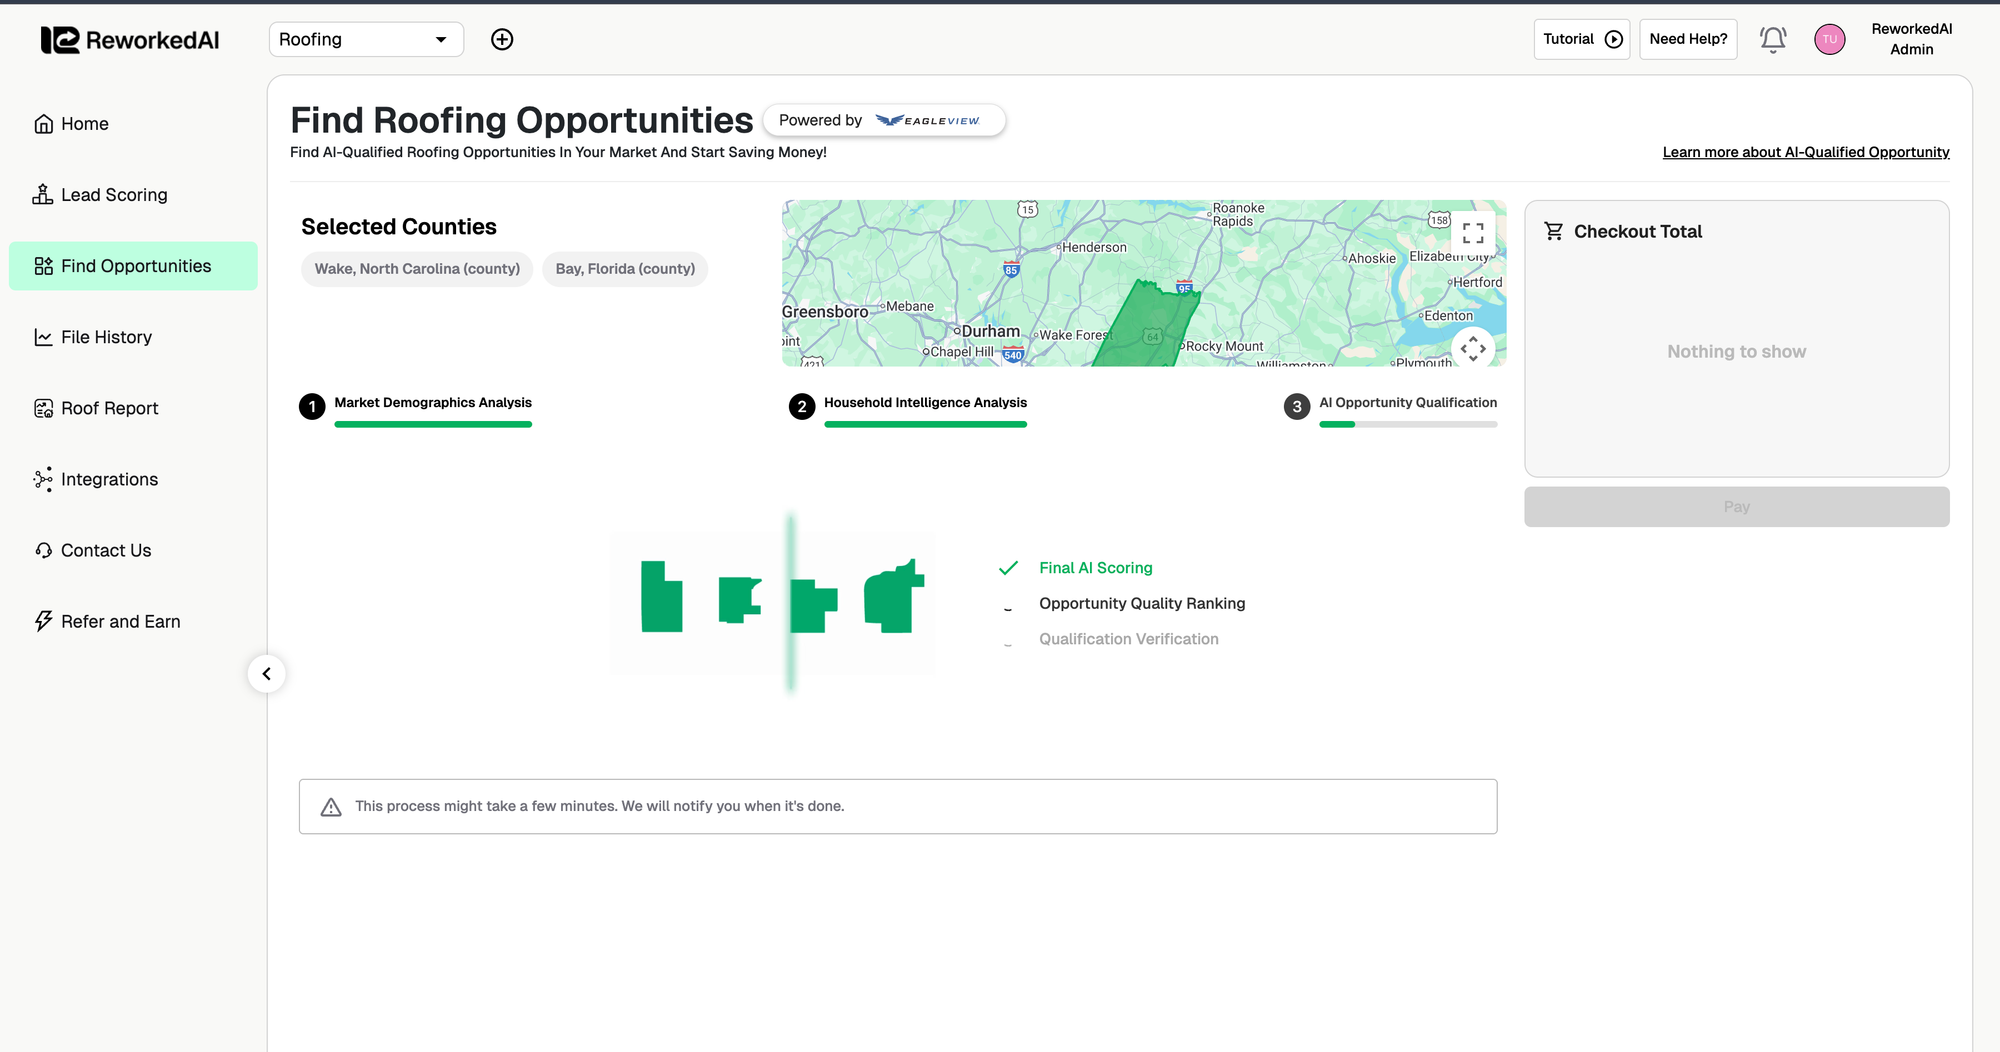Click the play icon in the Tutorial button

[1614, 39]
